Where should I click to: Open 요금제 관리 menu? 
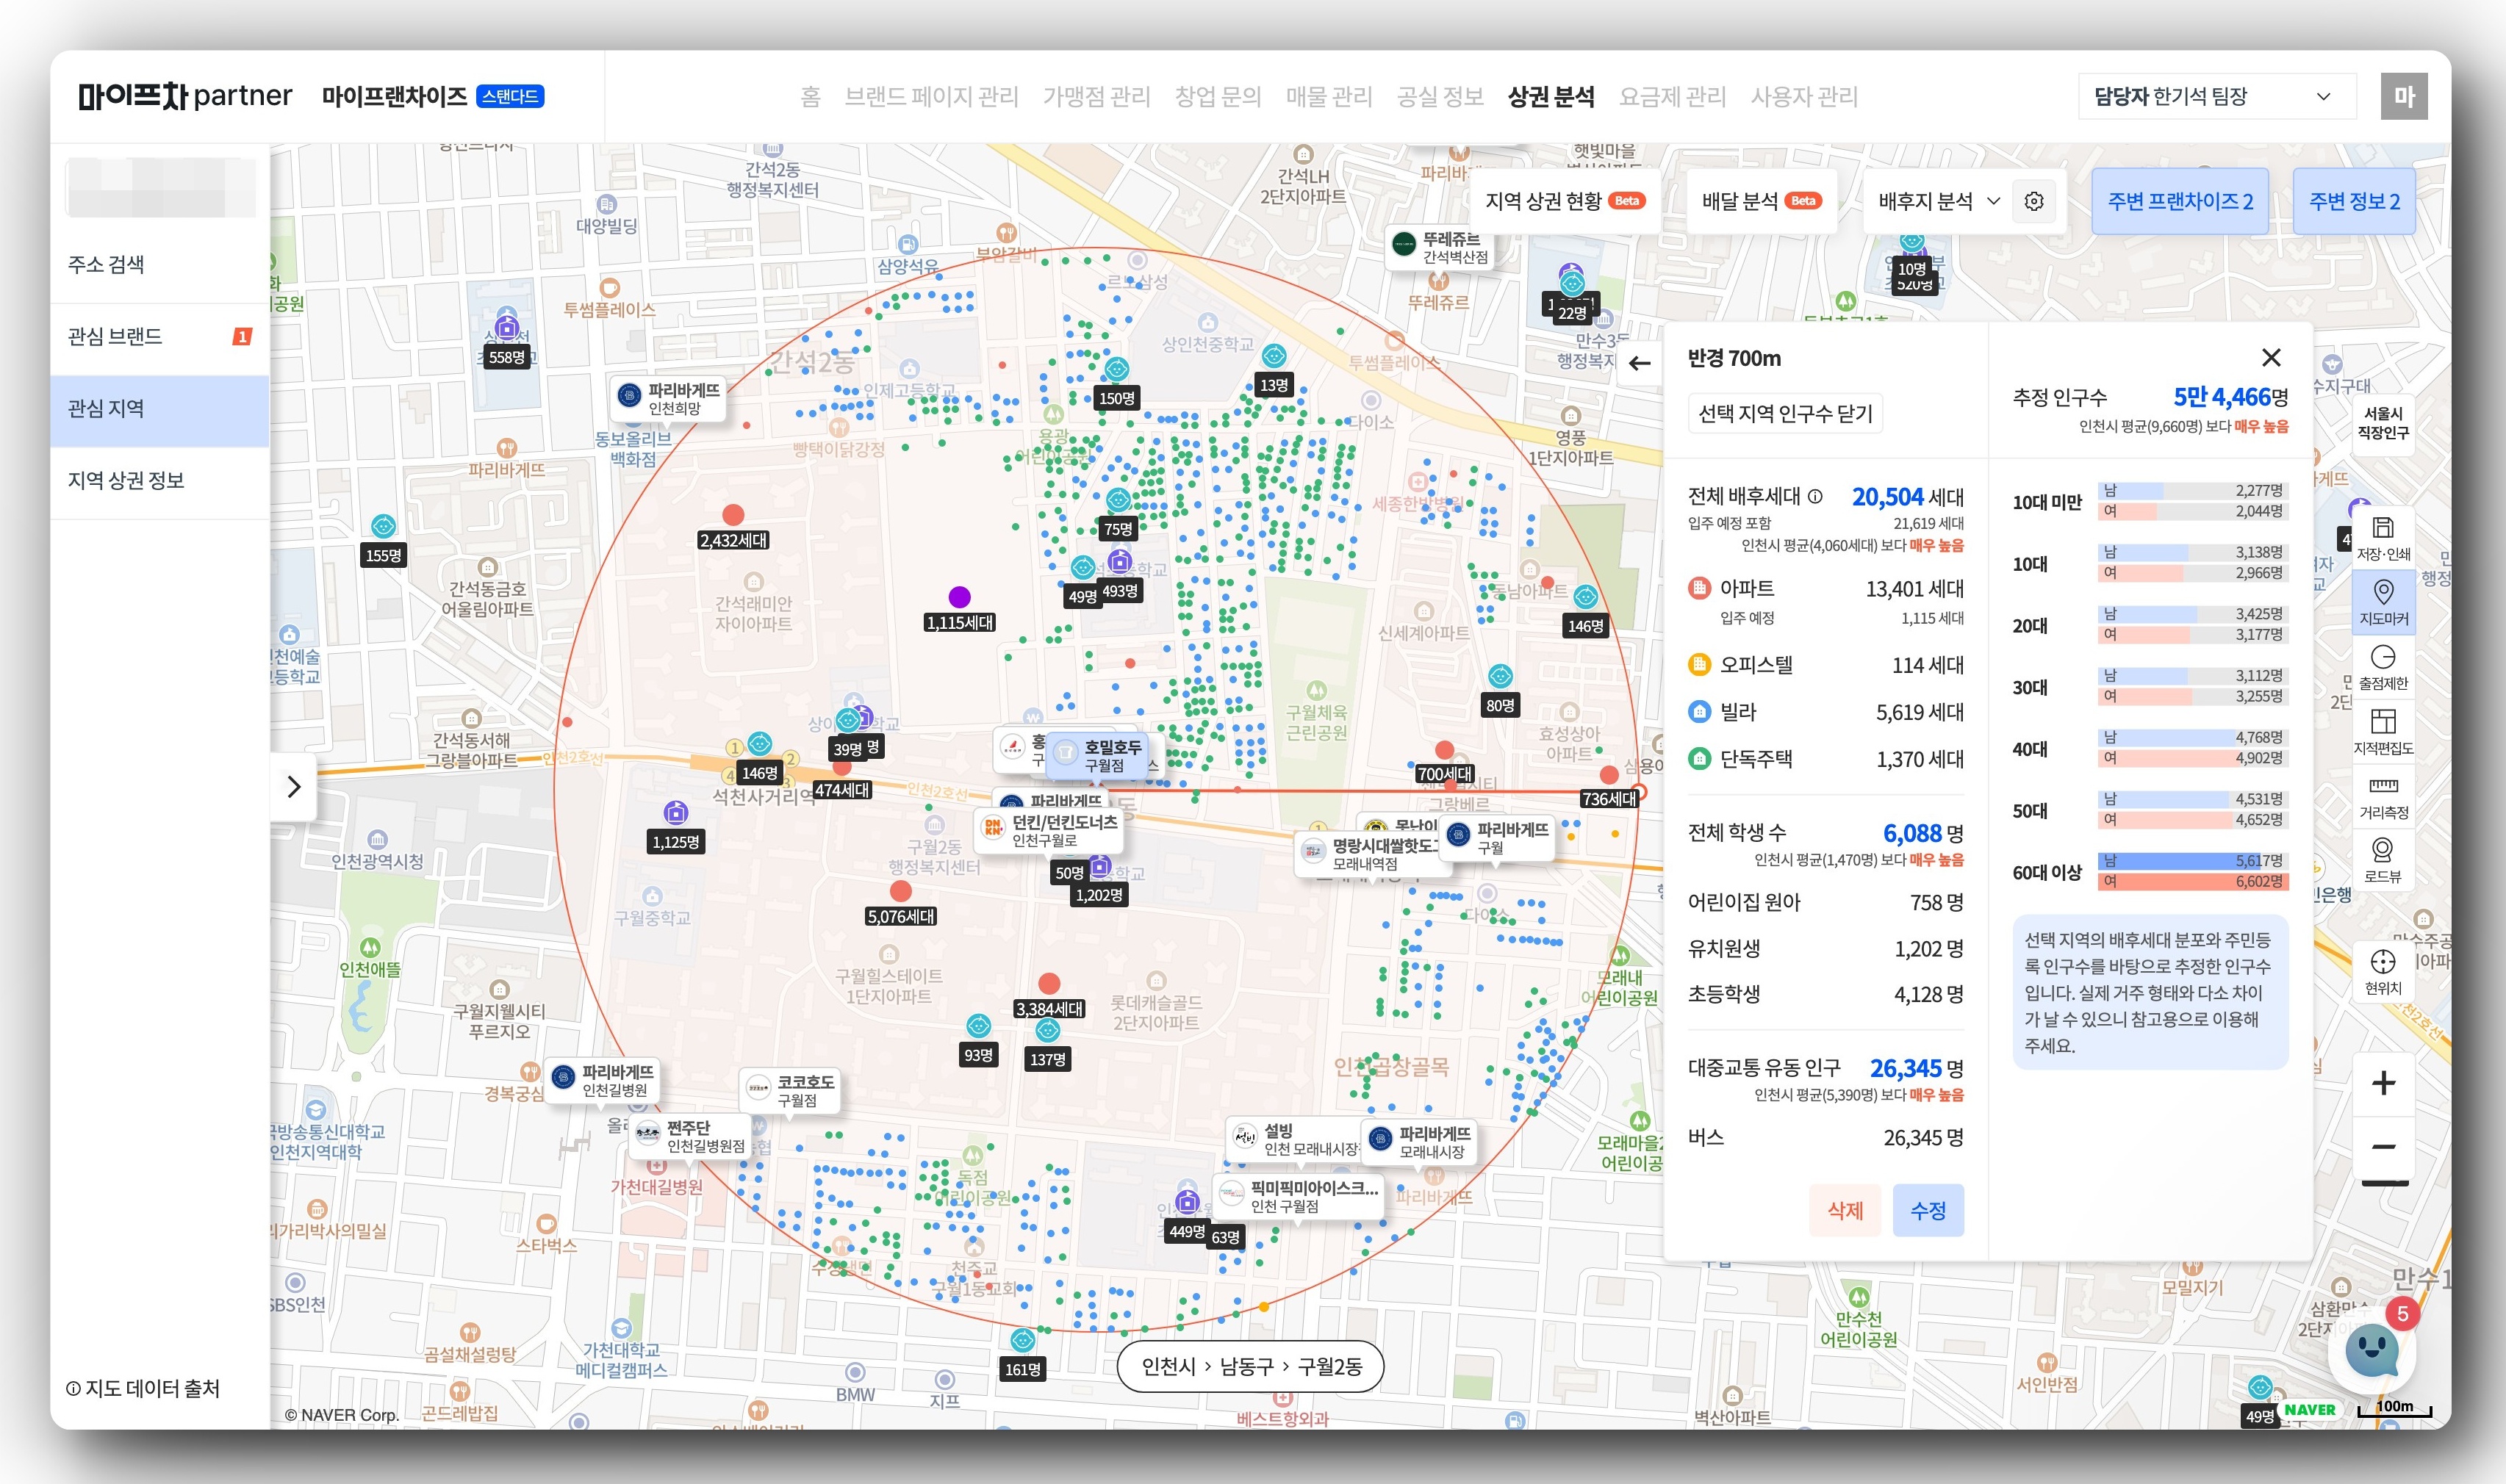point(1672,96)
